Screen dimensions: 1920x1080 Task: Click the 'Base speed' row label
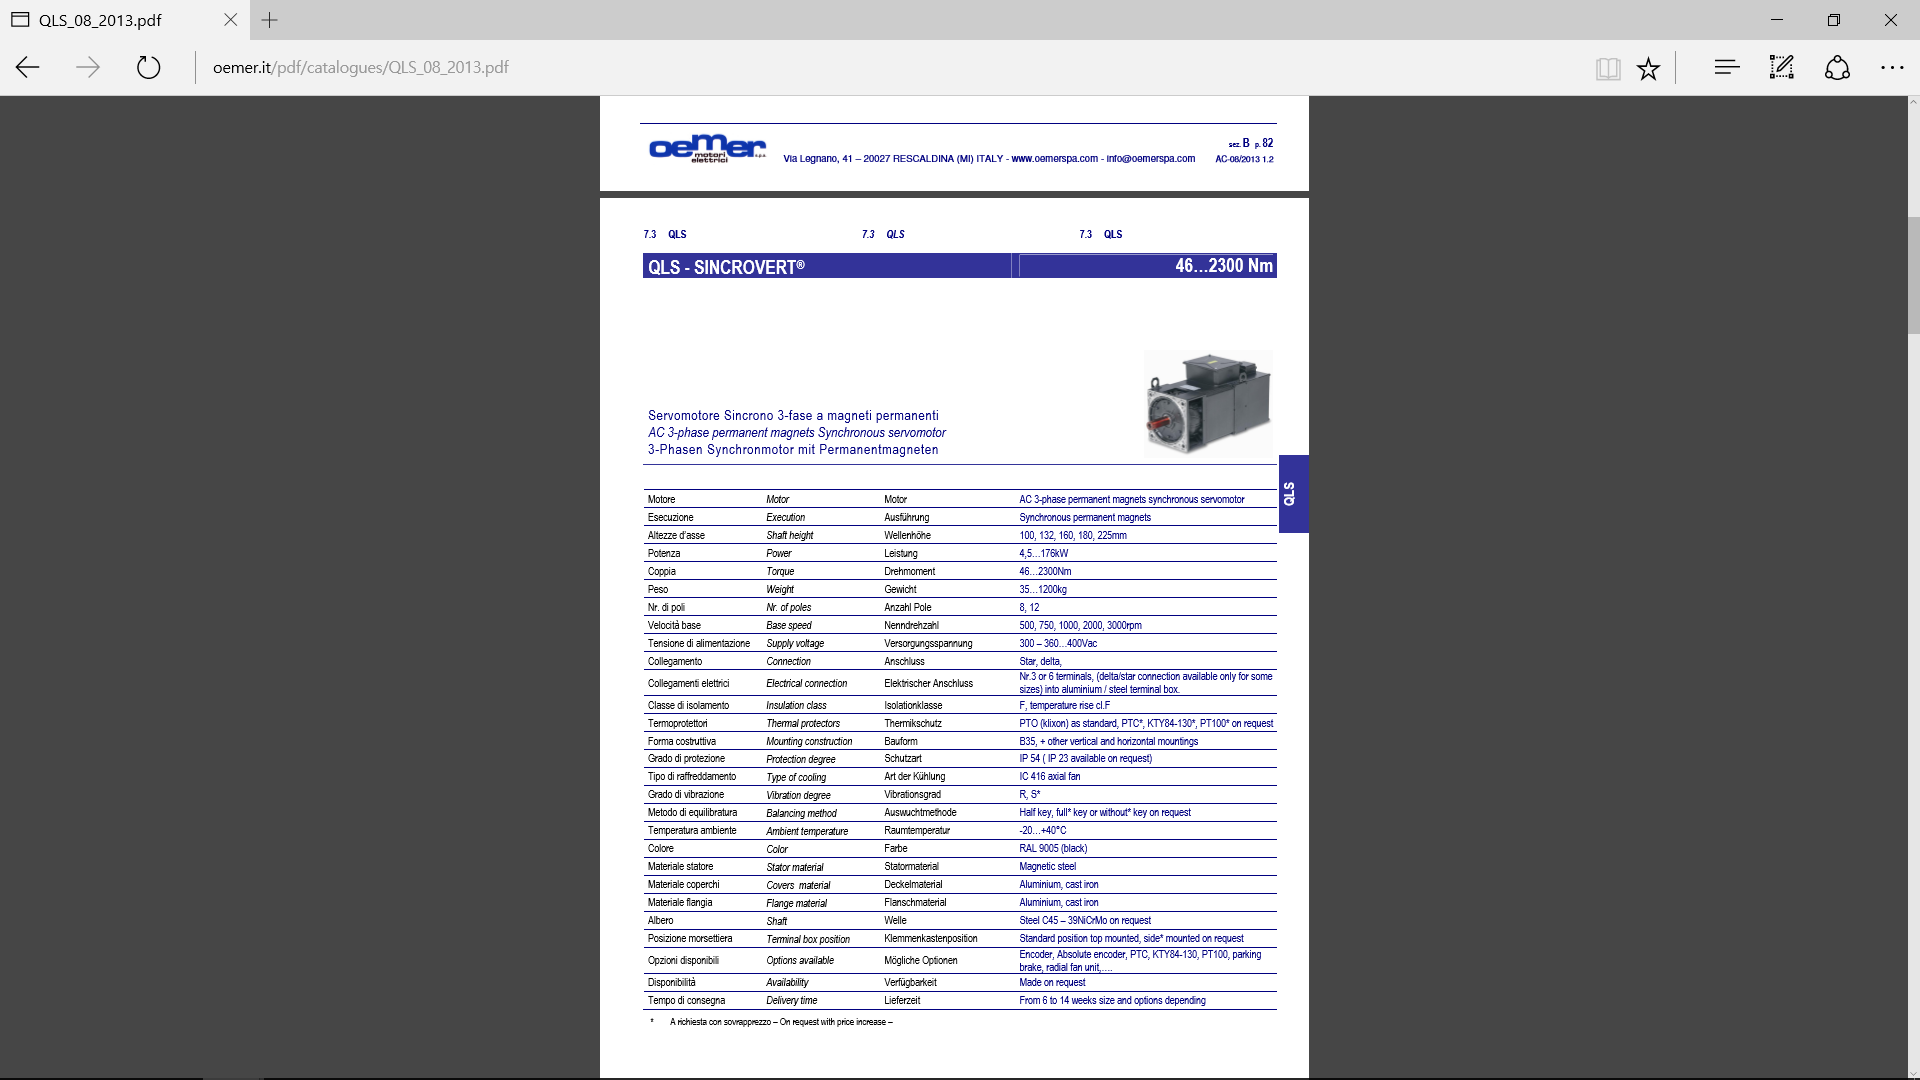point(788,626)
